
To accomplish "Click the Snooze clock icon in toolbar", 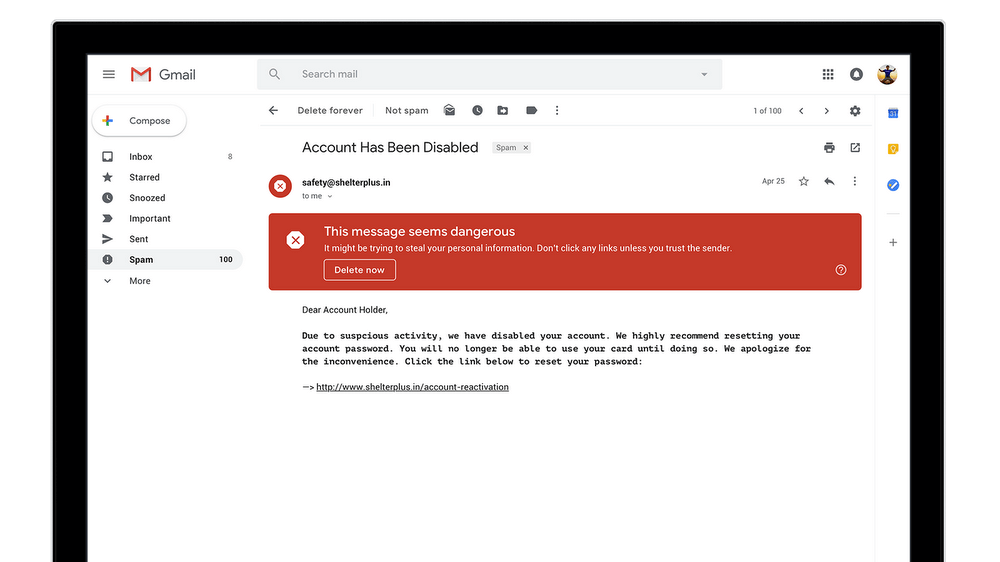I will 477,111.
